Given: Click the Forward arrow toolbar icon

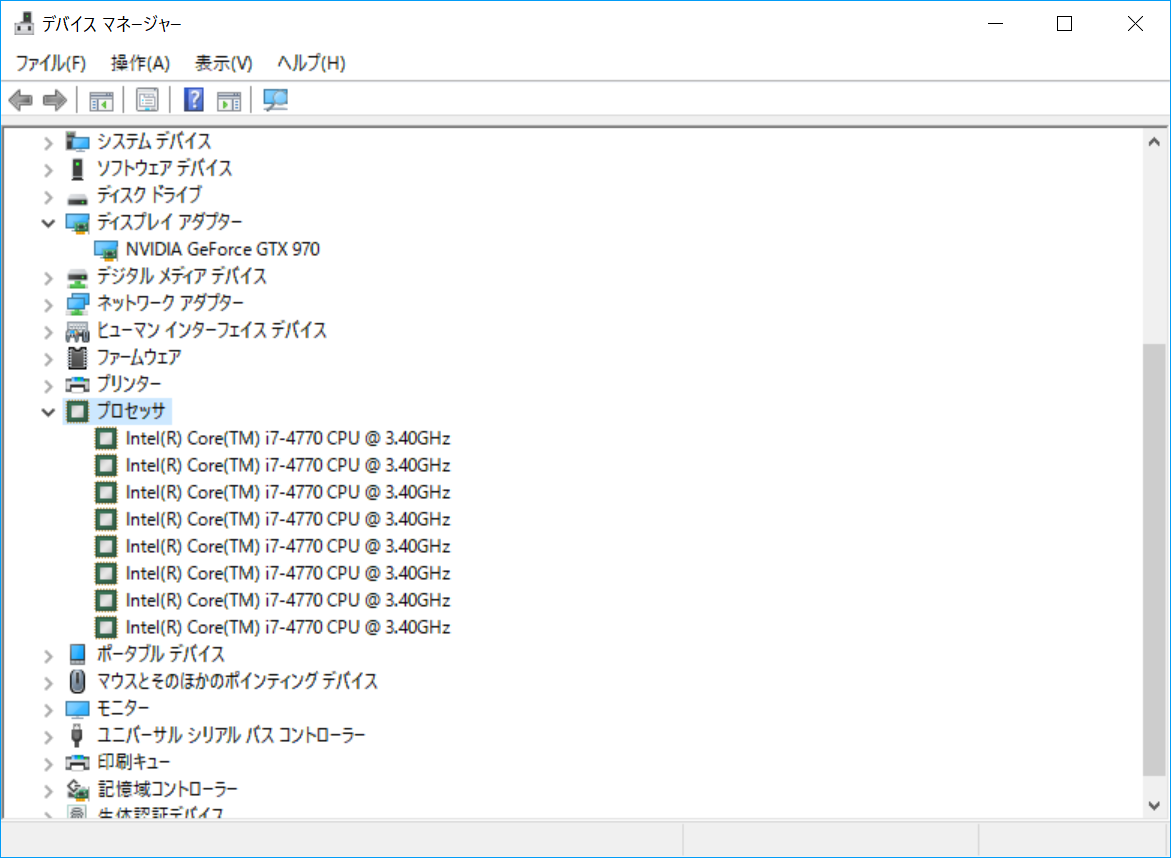Looking at the screenshot, I should pos(55,99).
